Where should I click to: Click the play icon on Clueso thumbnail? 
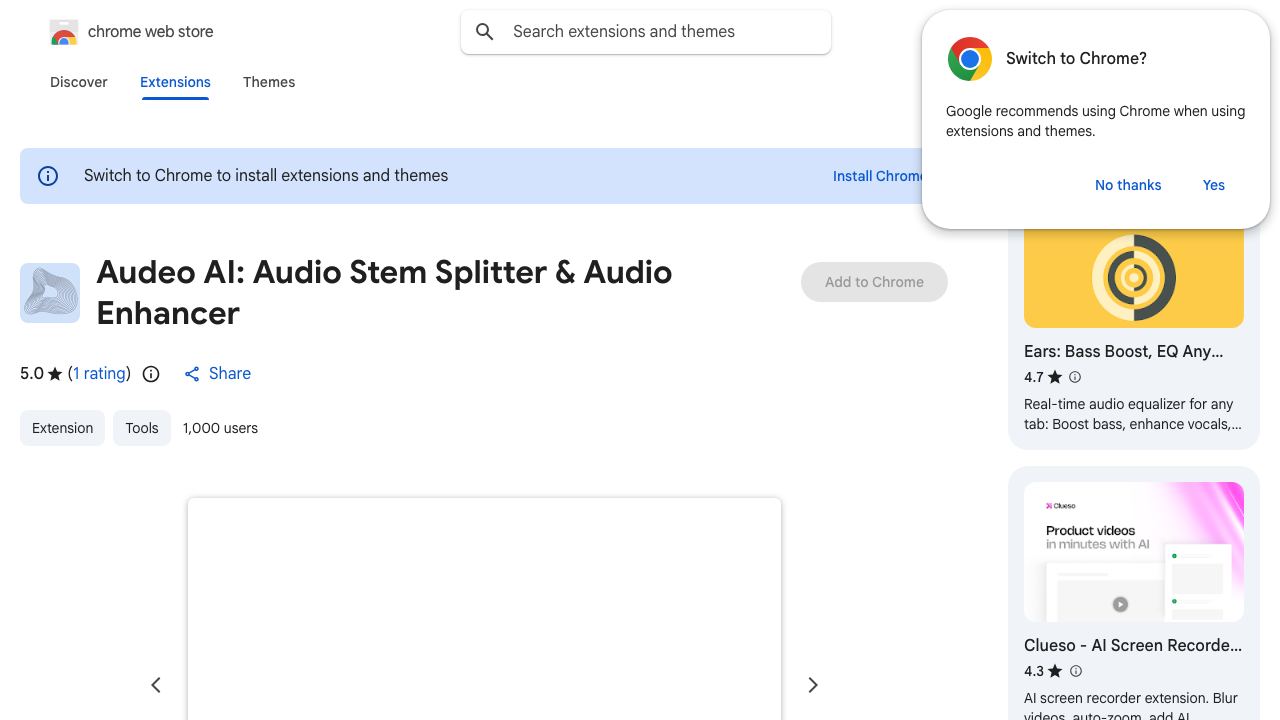pyautogui.click(x=1120, y=604)
